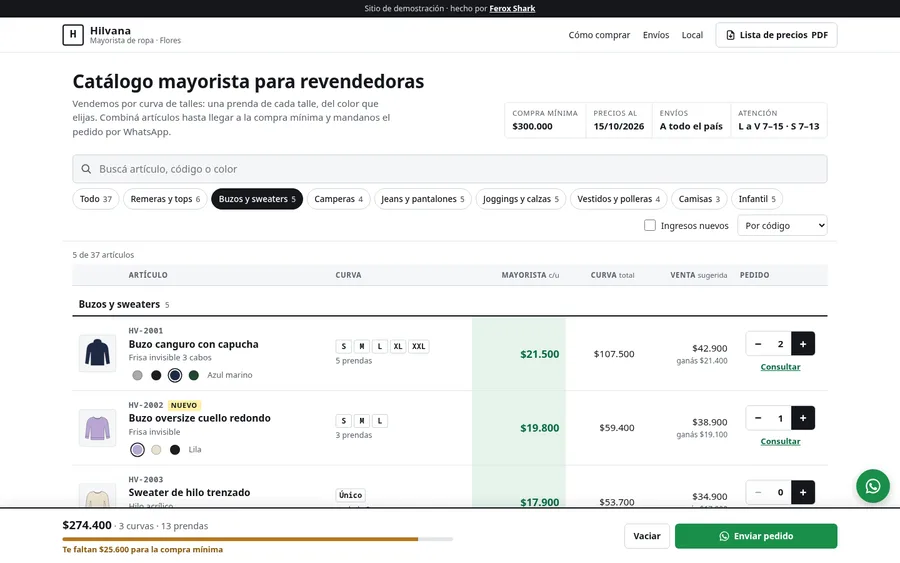This screenshot has width=900, height=563.
Task: Open the Por código sort dropdown
Action: point(782,226)
